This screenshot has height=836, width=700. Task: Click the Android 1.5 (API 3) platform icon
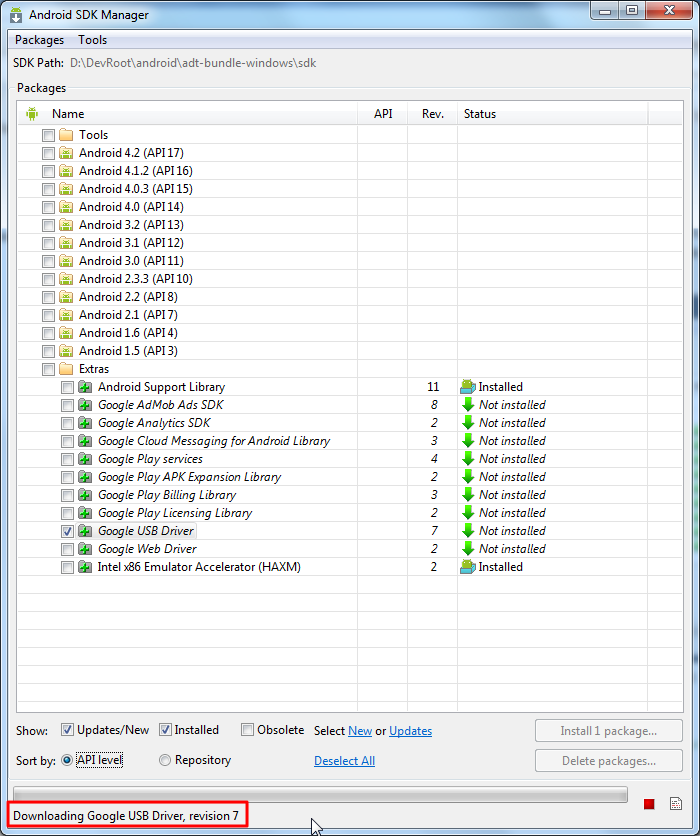66,351
